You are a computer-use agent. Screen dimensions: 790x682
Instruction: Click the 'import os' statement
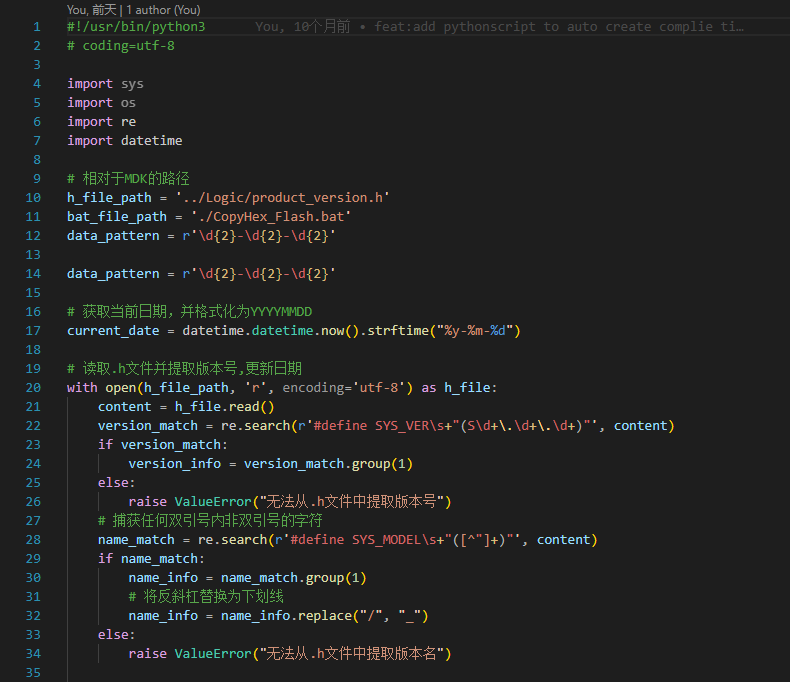coord(101,103)
